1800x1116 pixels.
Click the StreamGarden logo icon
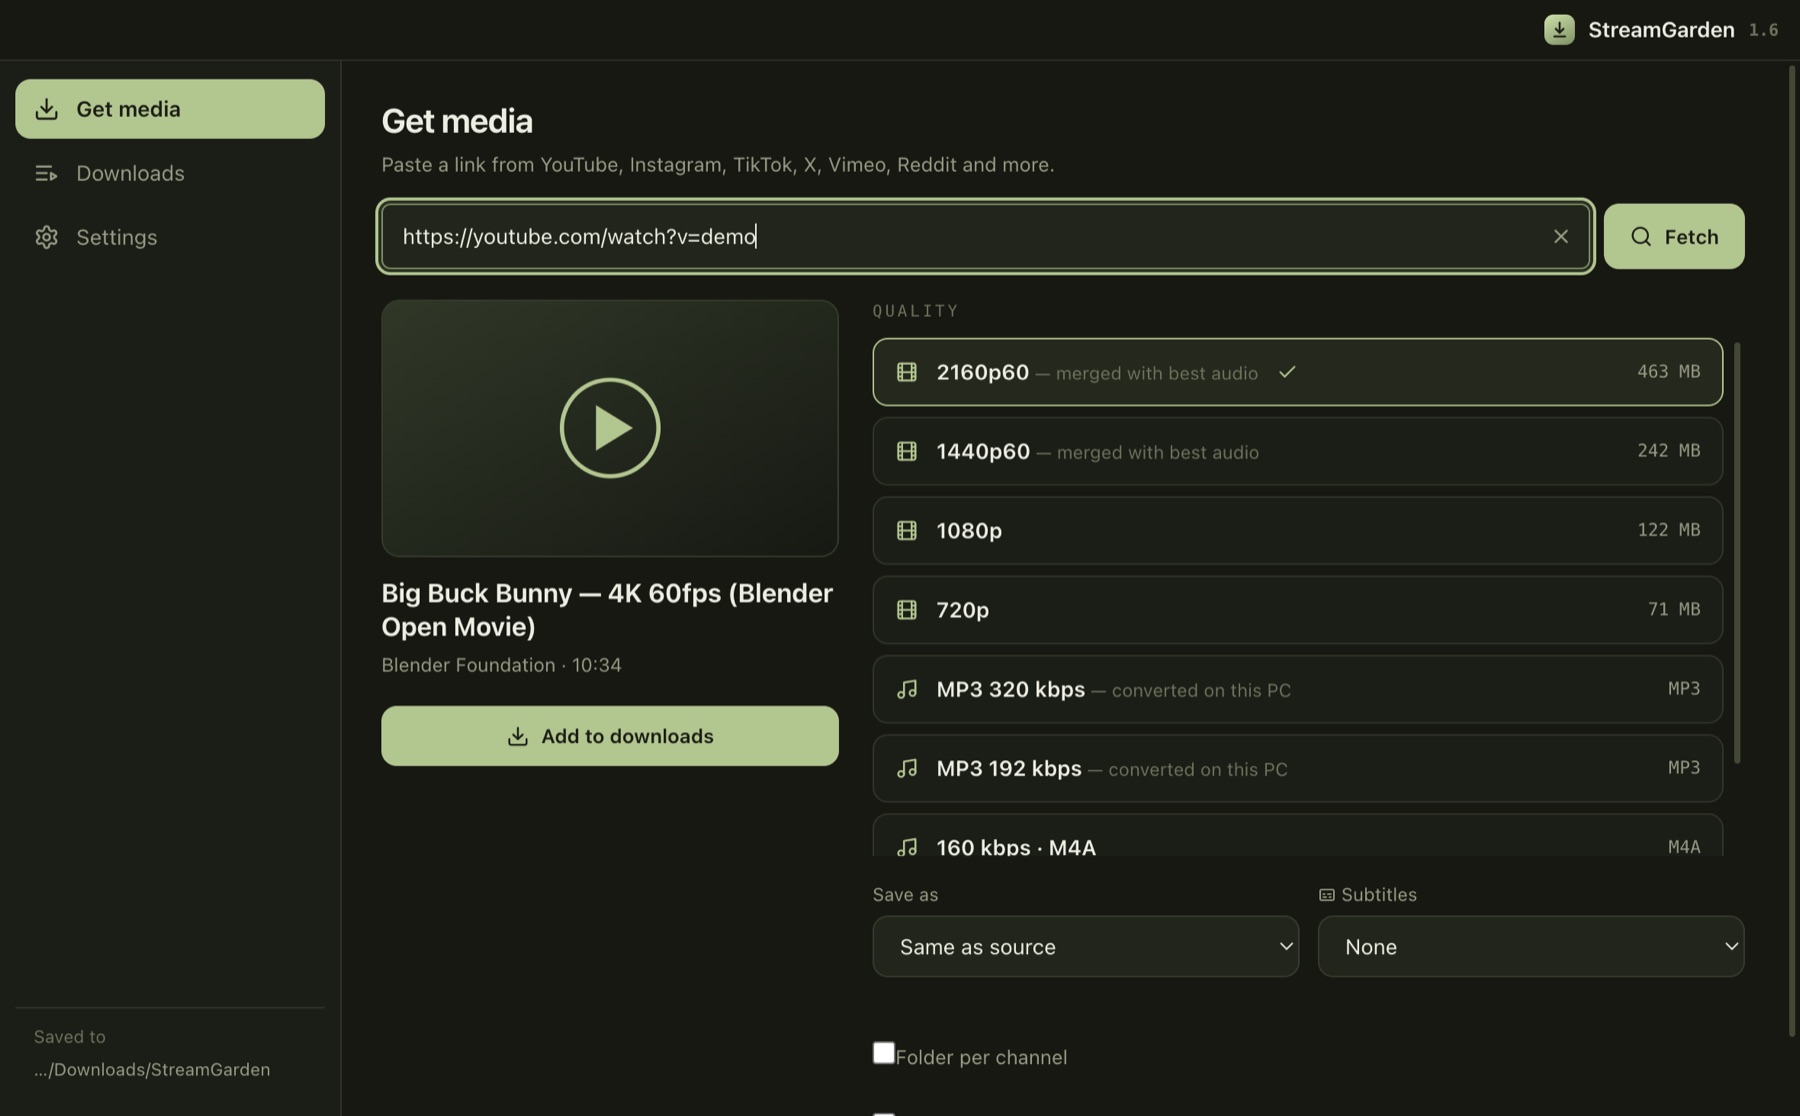coord(1559,30)
